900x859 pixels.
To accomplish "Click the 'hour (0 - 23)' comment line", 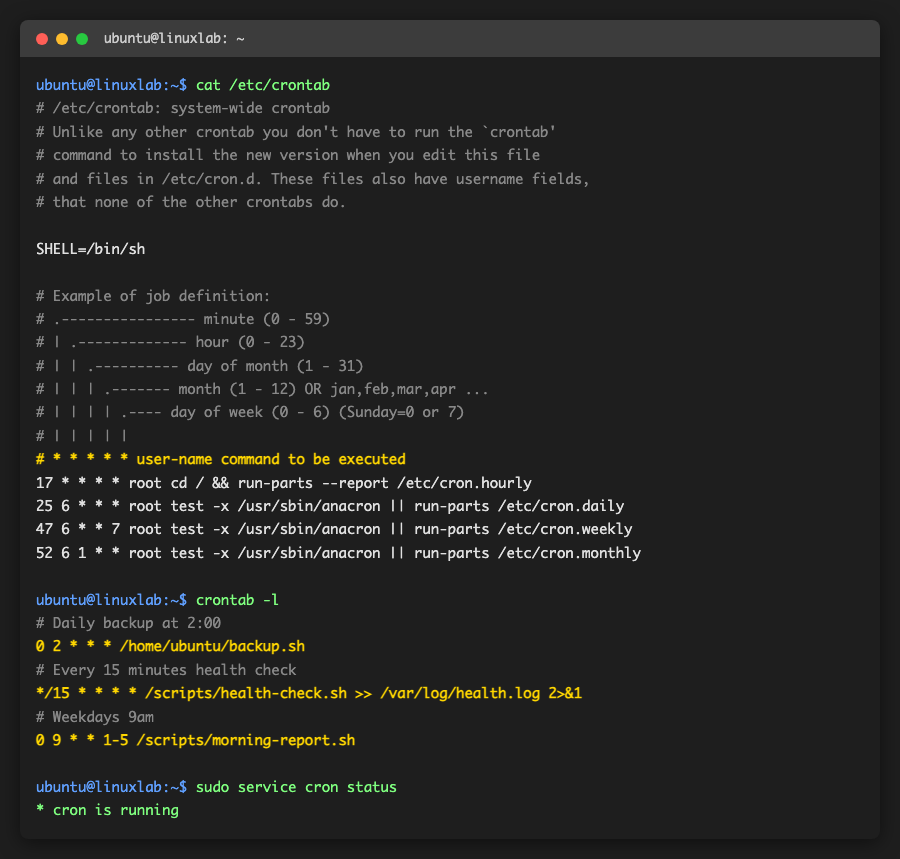I will click(170, 343).
